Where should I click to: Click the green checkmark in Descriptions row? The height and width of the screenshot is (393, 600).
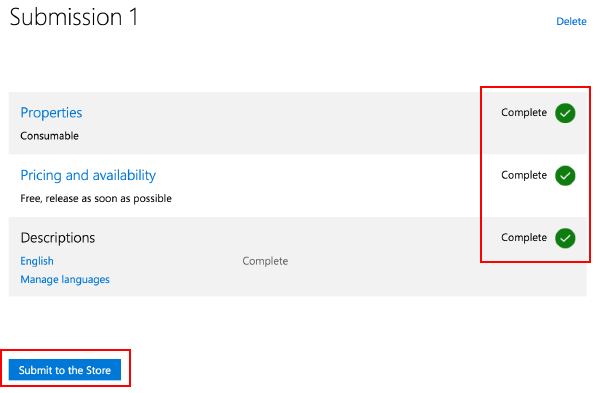point(565,238)
